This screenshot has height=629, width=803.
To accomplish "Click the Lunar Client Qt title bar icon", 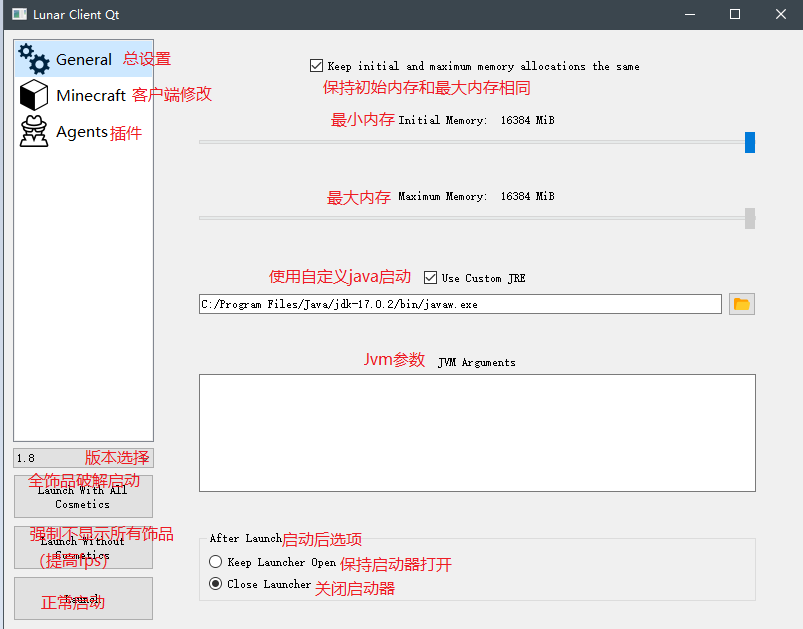I will click(19, 14).
